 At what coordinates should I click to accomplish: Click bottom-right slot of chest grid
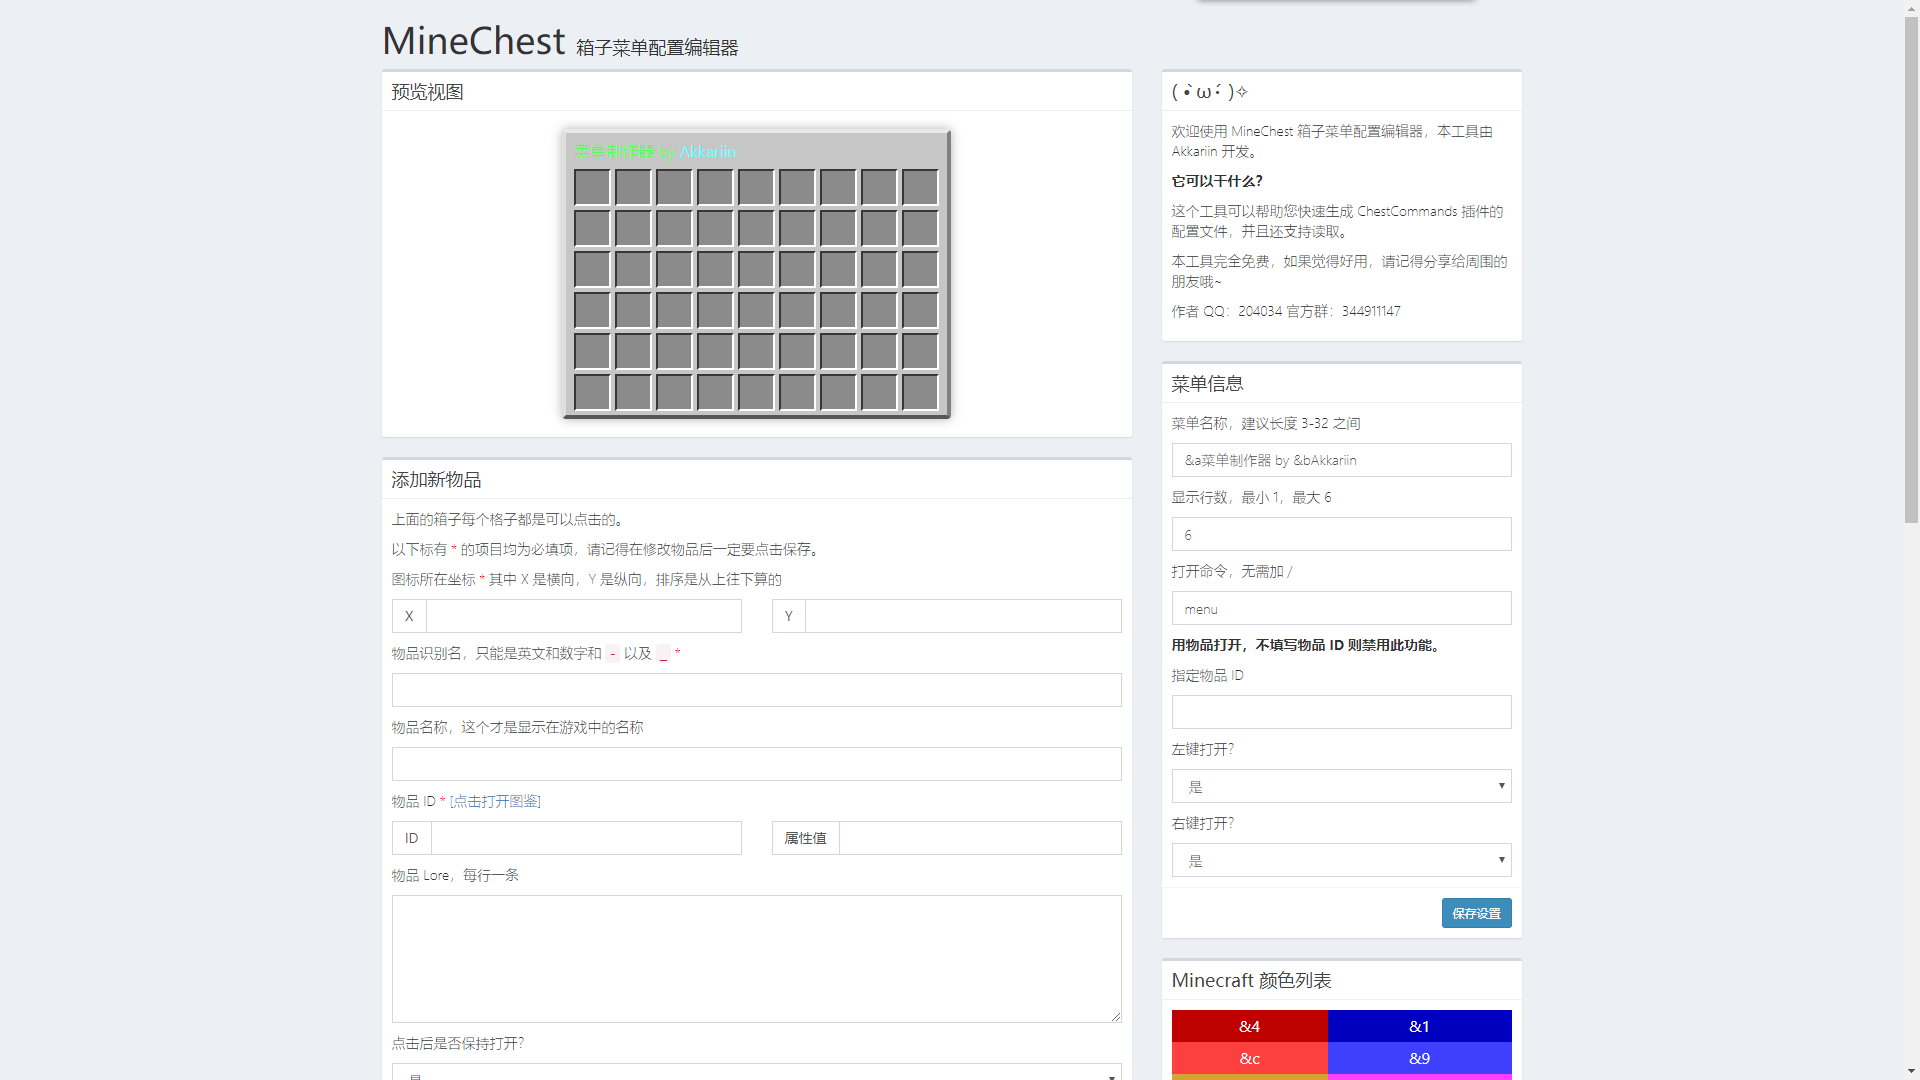(920, 392)
